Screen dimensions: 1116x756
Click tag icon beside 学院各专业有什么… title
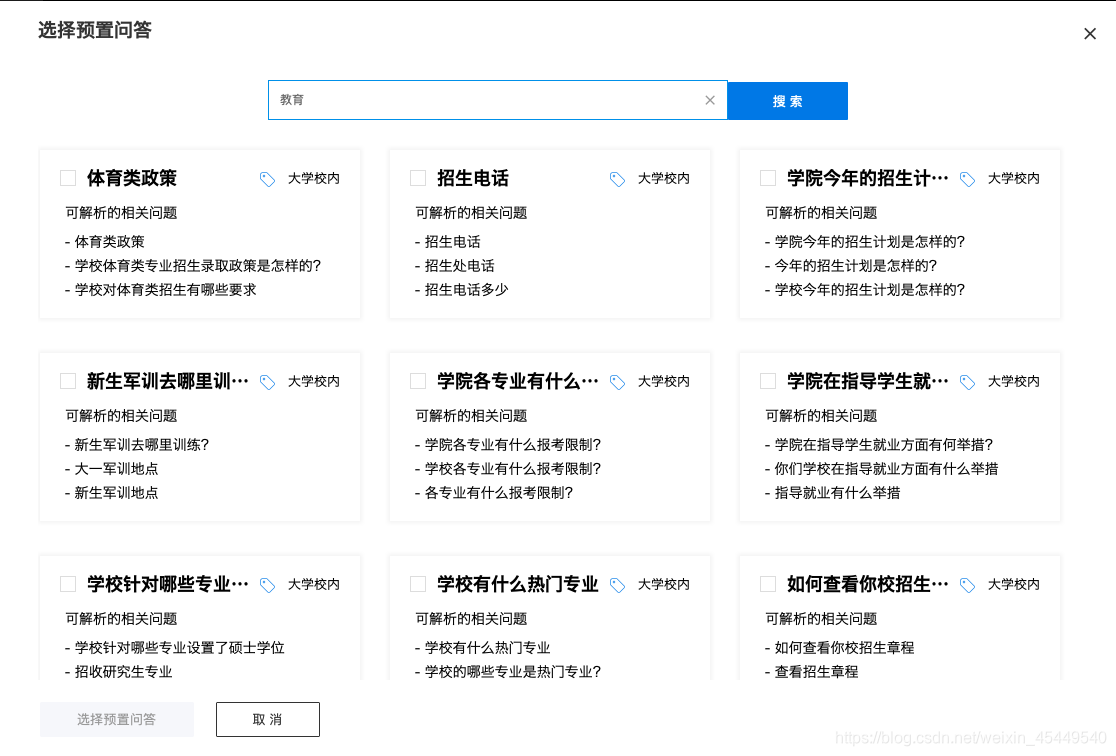point(617,382)
